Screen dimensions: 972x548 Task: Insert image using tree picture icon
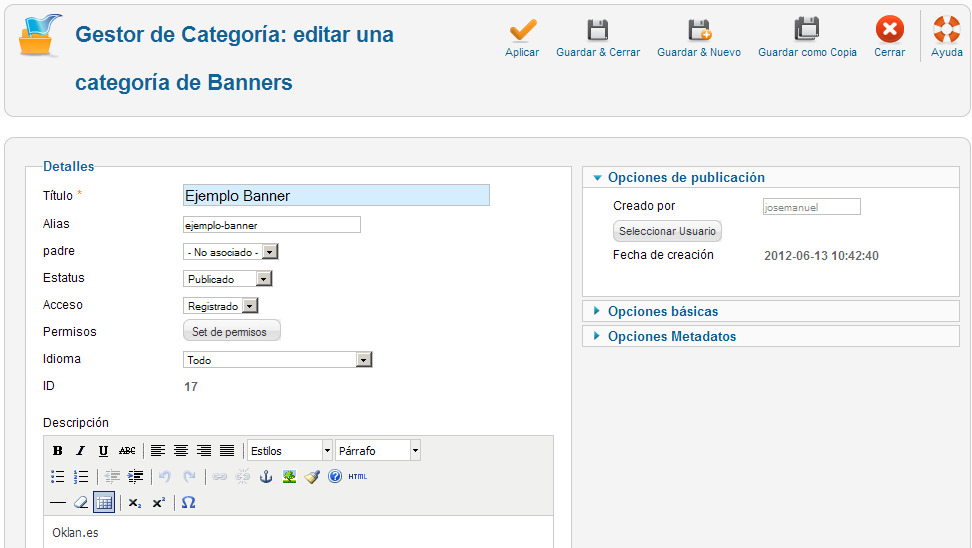(289, 477)
